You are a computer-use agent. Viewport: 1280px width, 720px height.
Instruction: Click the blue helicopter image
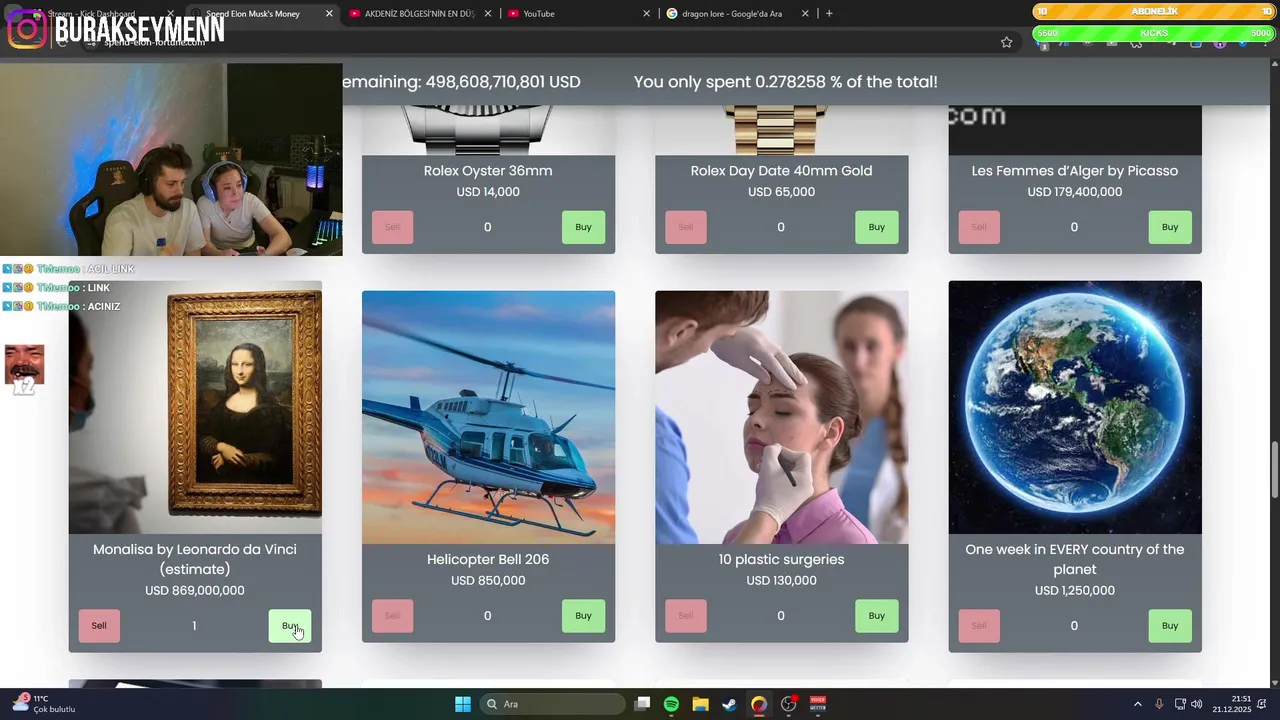(x=488, y=417)
